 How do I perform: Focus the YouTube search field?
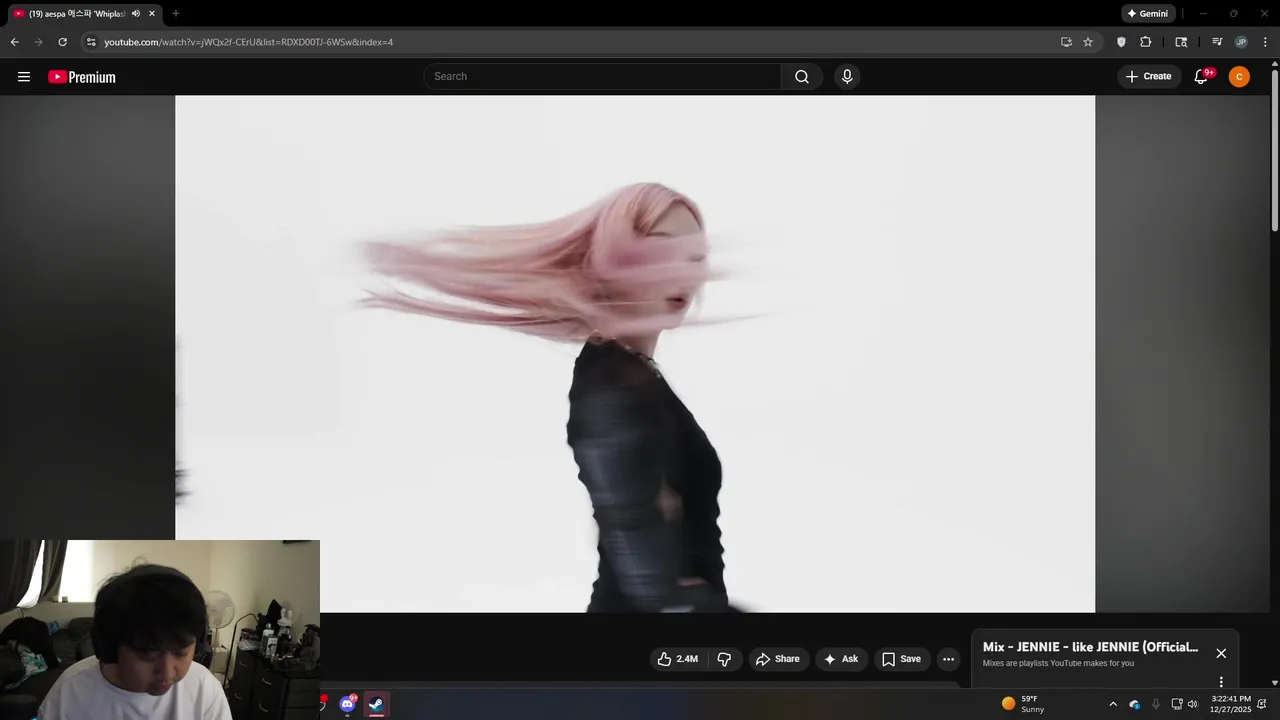tap(603, 77)
